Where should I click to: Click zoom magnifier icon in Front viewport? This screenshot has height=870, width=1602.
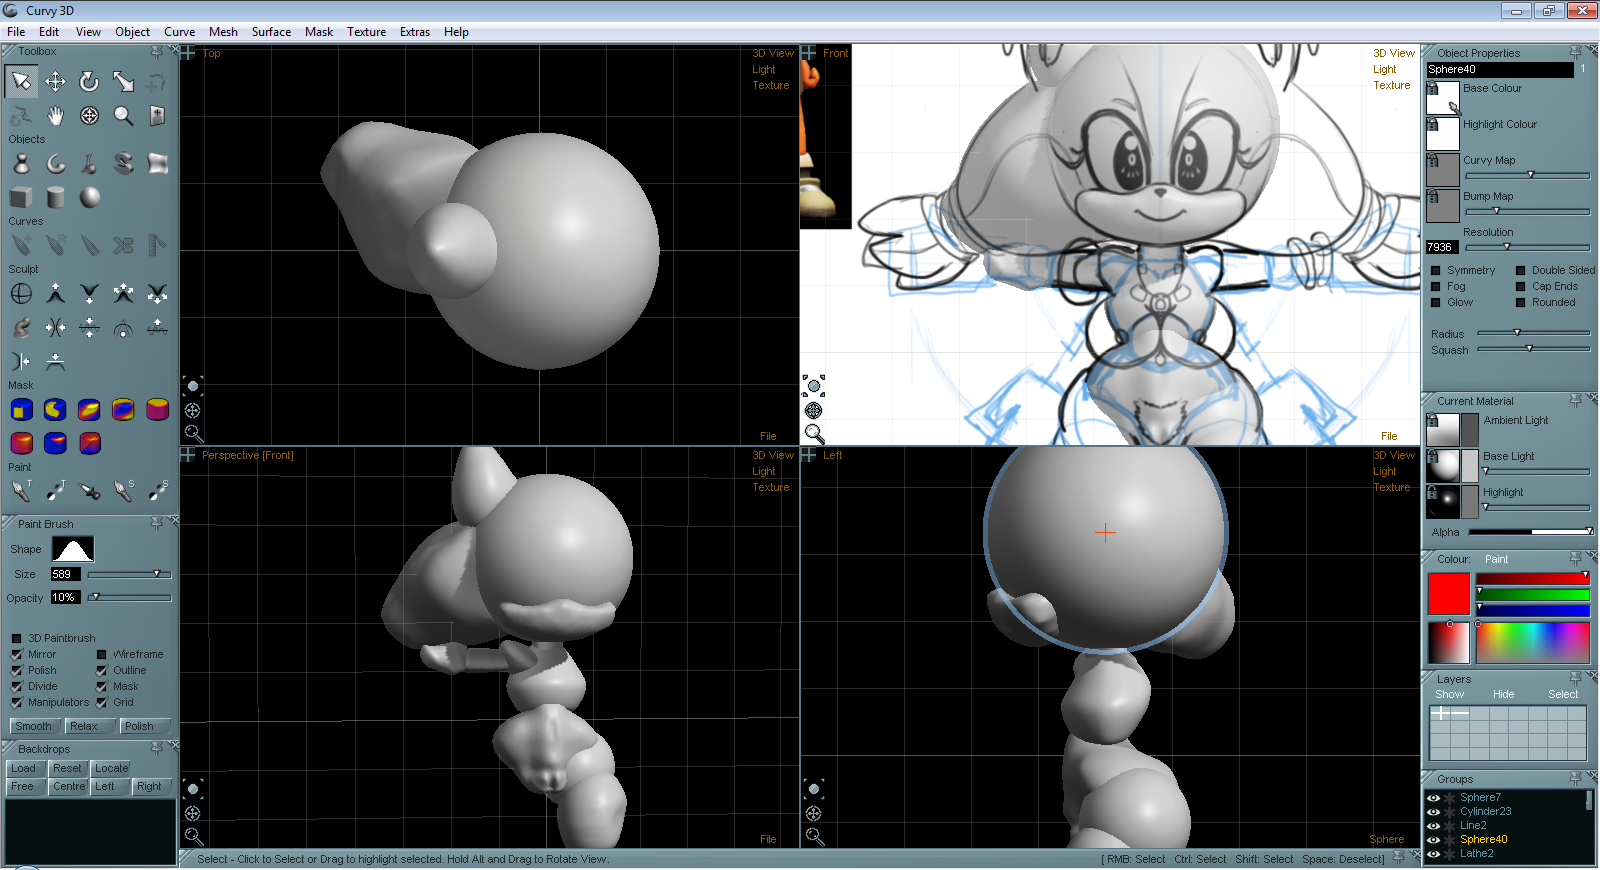click(x=815, y=433)
